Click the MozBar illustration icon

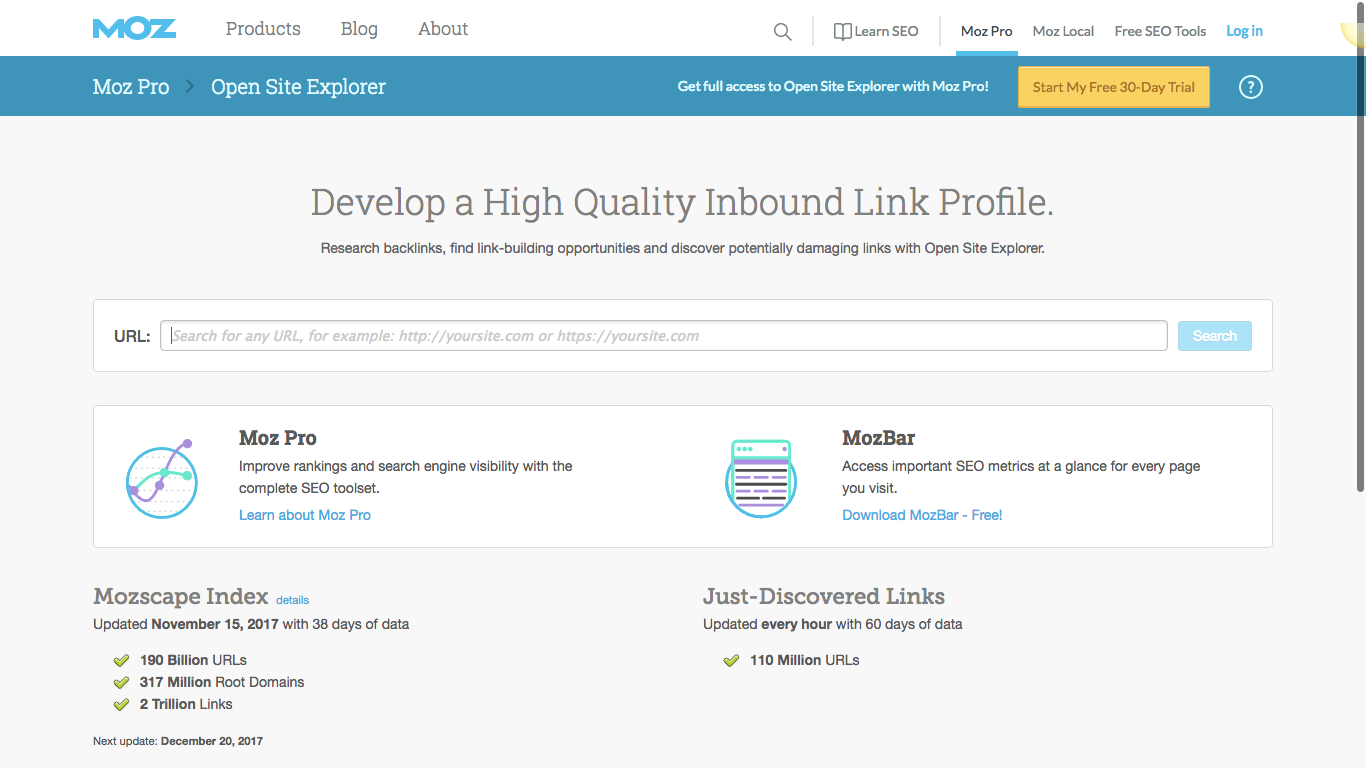(x=761, y=479)
